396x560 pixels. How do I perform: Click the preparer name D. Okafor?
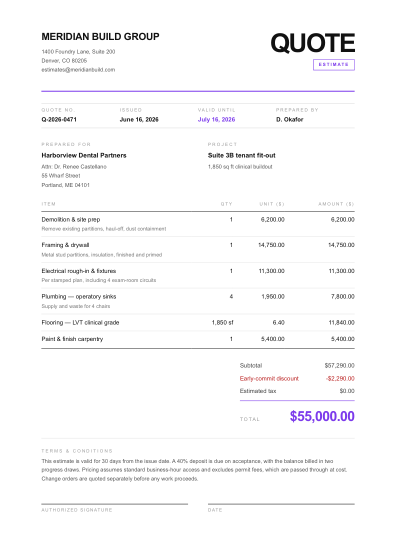click(x=290, y=119)
